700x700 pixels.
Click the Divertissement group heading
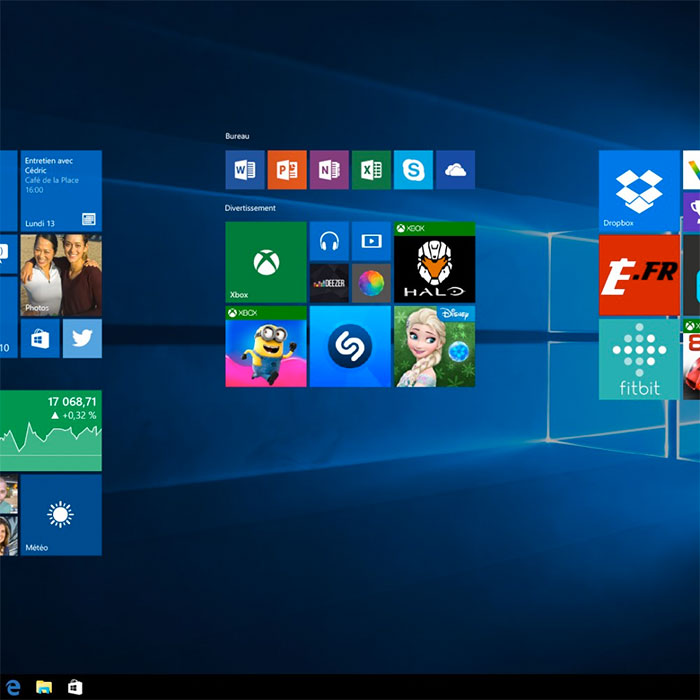pos(250,208)
